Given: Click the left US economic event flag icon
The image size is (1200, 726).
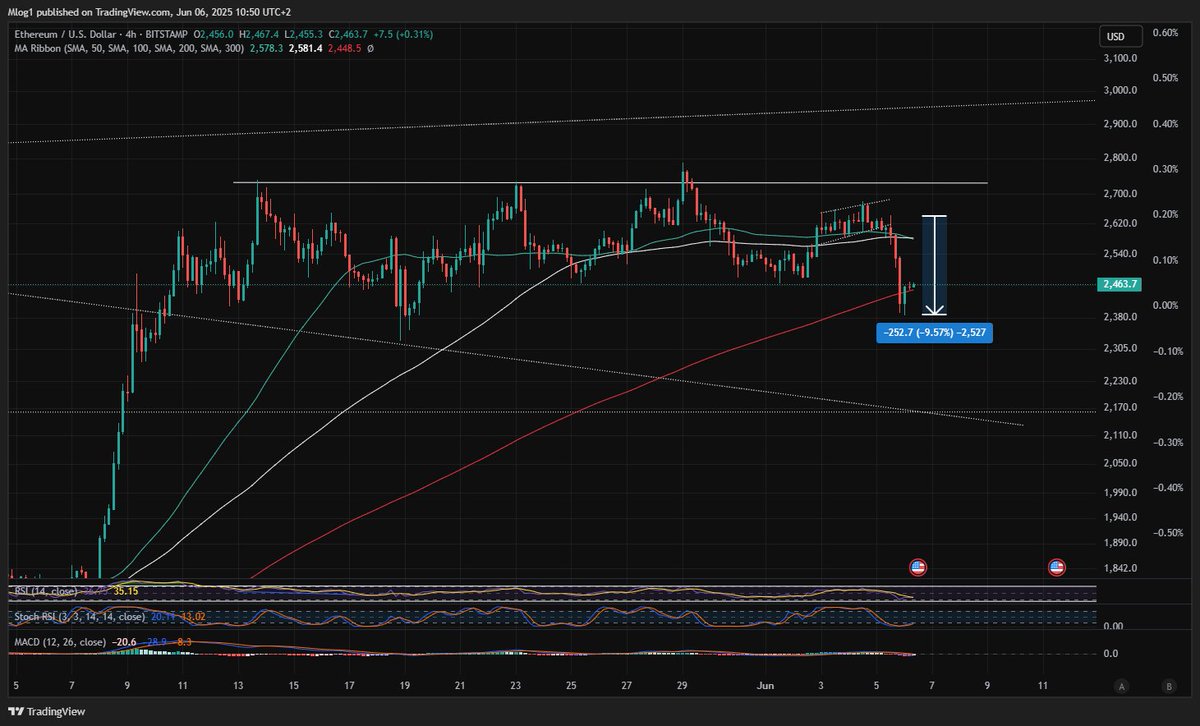Looking at the screenshot, I should 918,568.
